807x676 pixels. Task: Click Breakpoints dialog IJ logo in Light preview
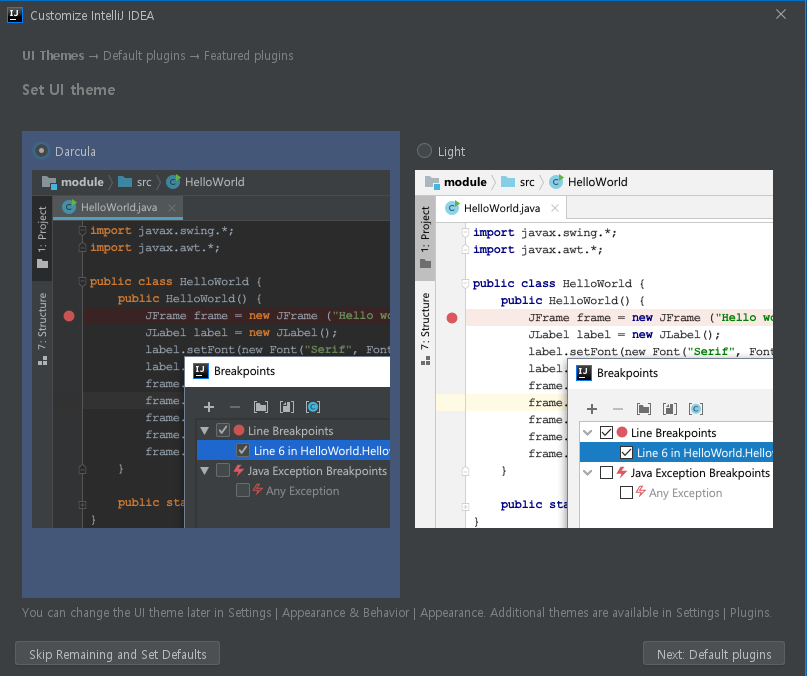coord(584,373)
